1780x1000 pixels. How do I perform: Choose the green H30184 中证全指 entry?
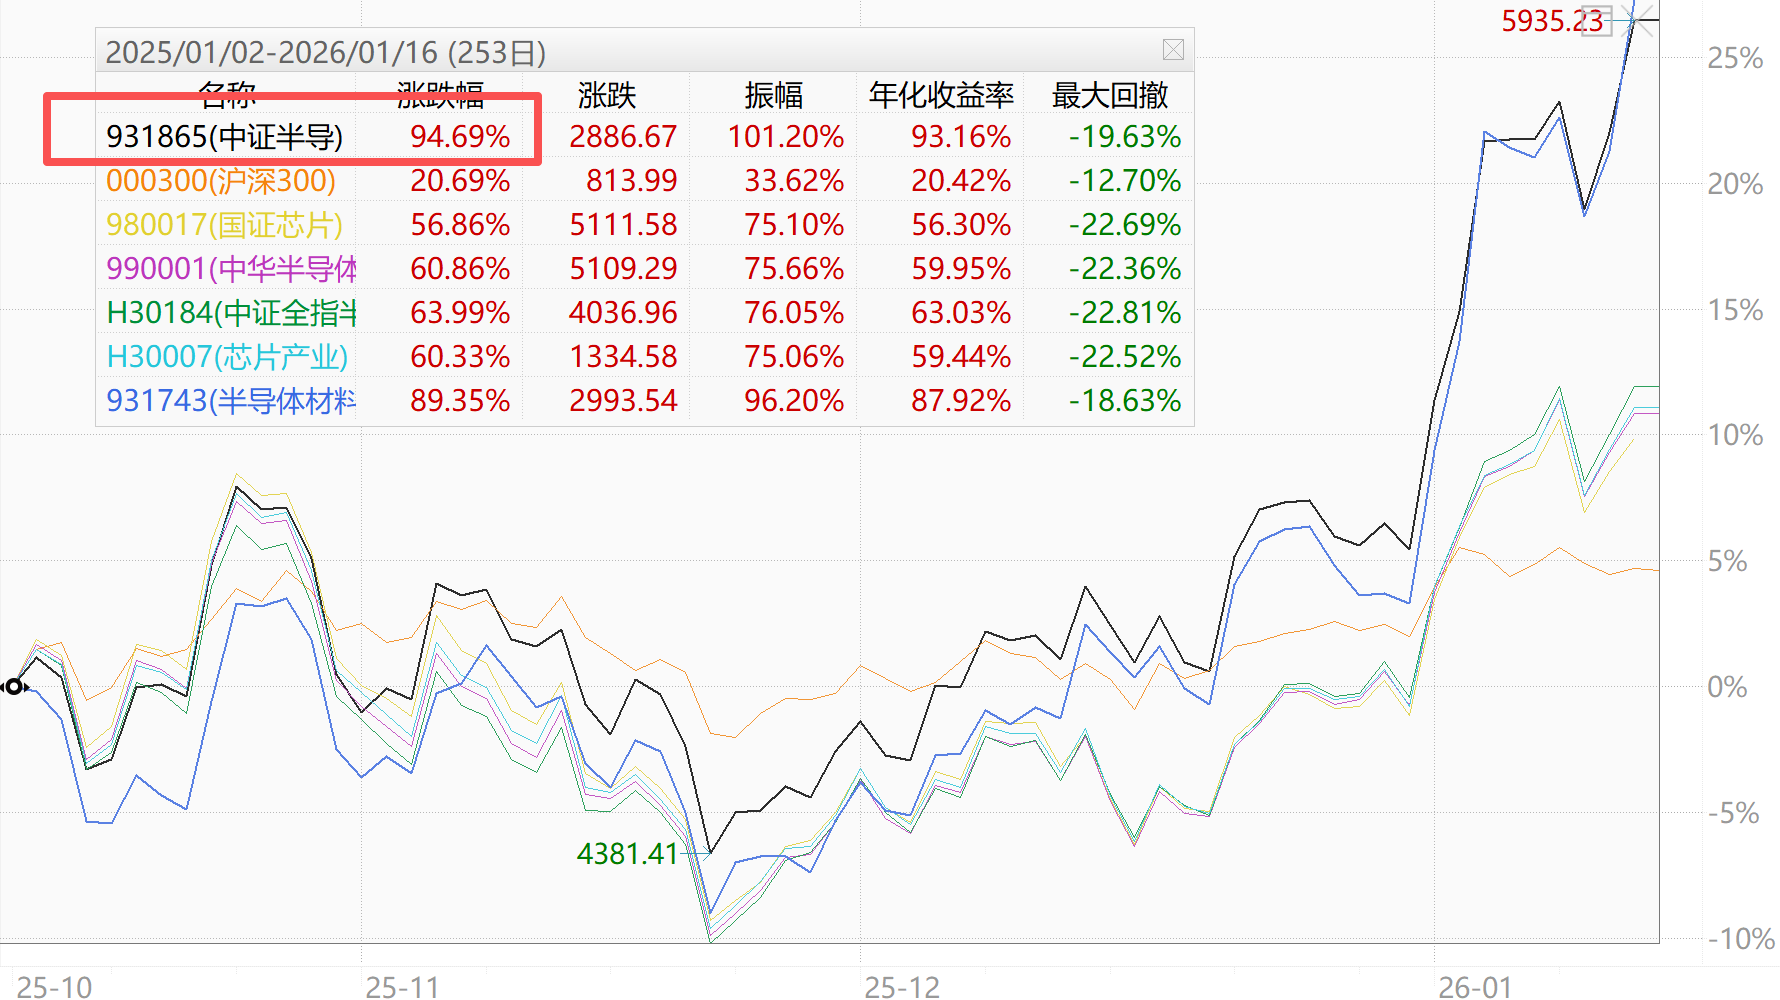click(x=231, y=313)
